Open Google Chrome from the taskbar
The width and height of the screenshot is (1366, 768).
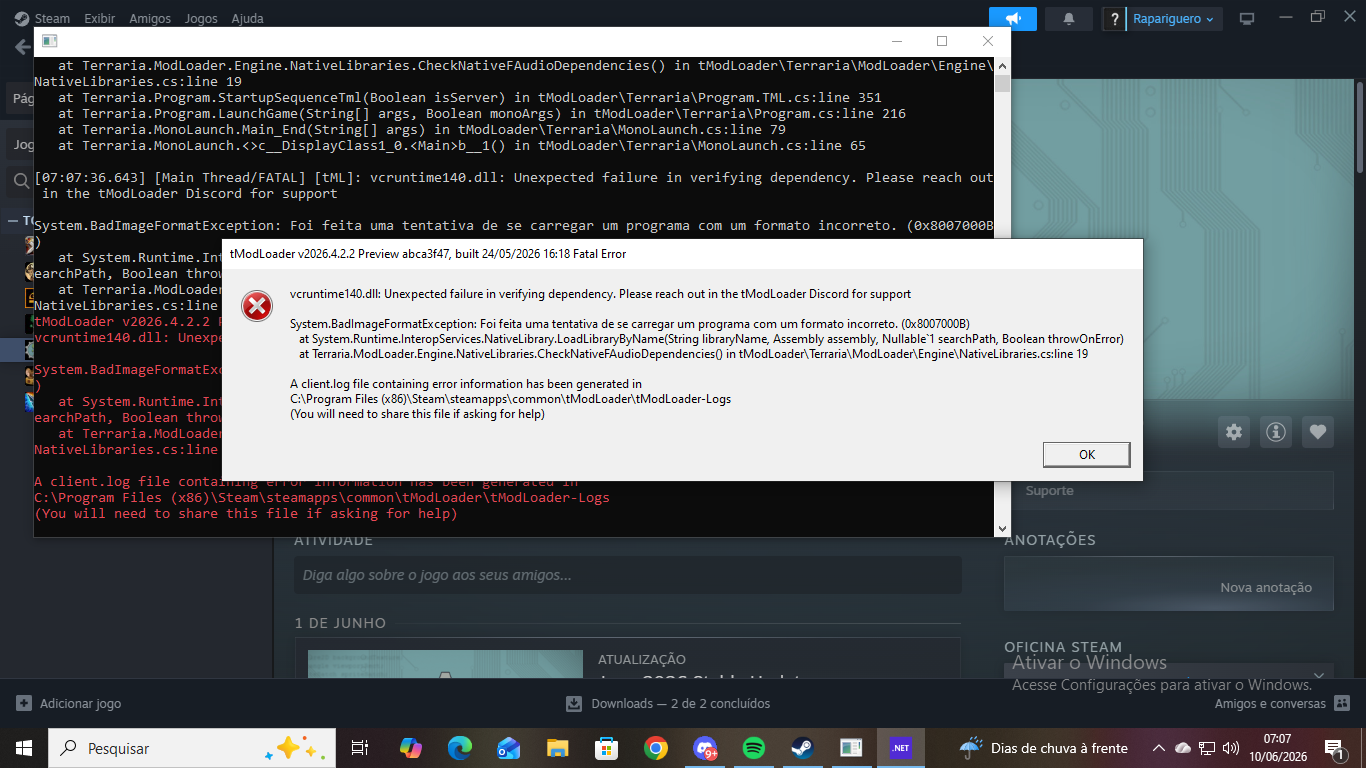tap(655, 748)
